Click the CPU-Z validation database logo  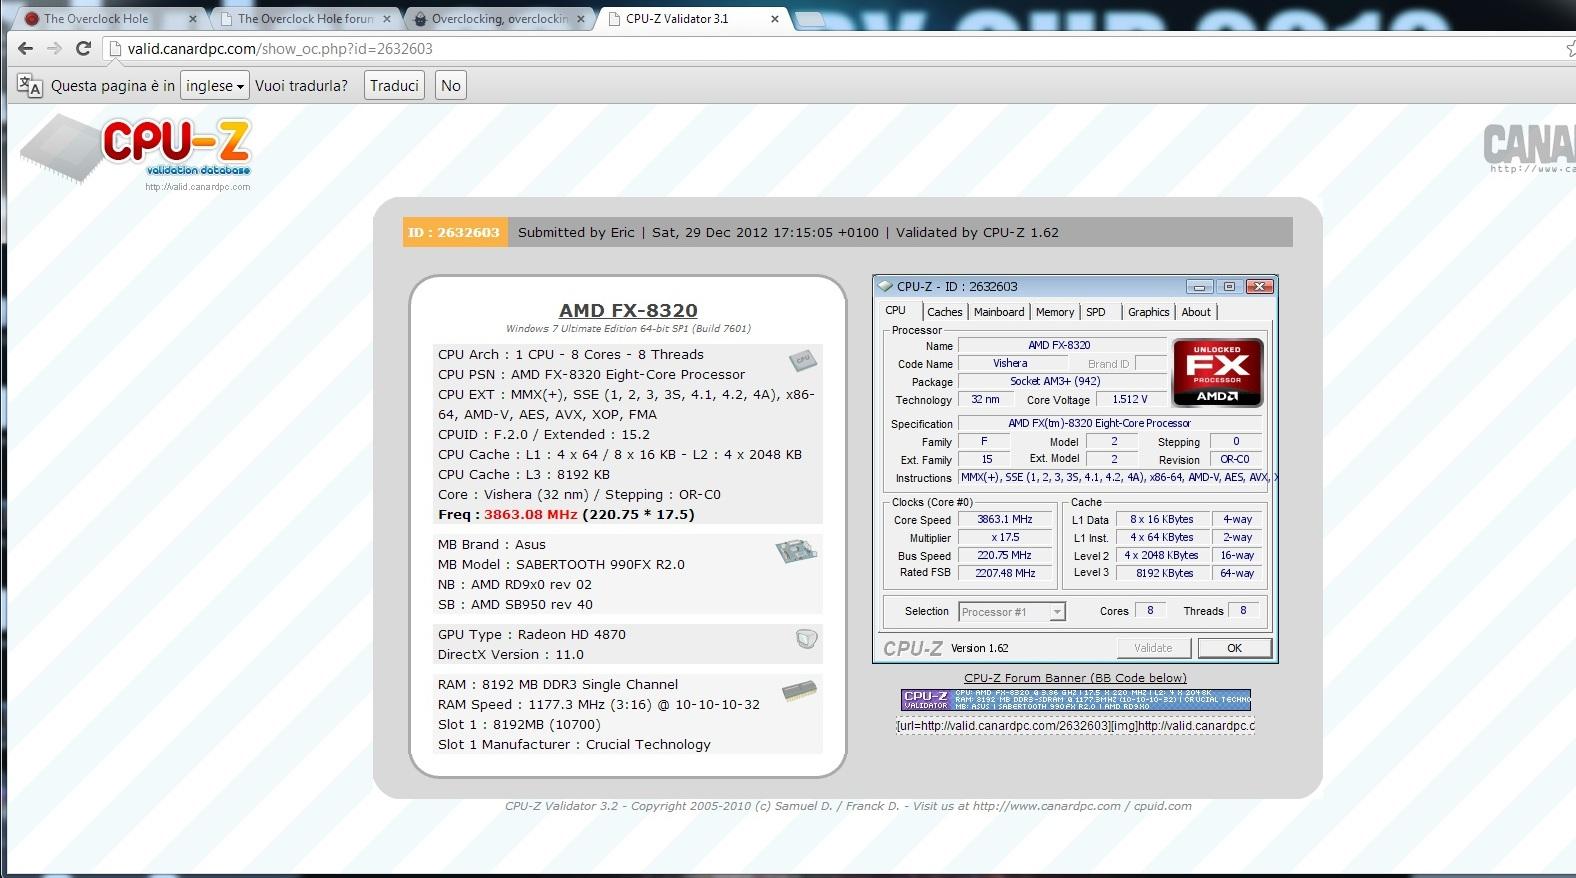coord(136,151)
